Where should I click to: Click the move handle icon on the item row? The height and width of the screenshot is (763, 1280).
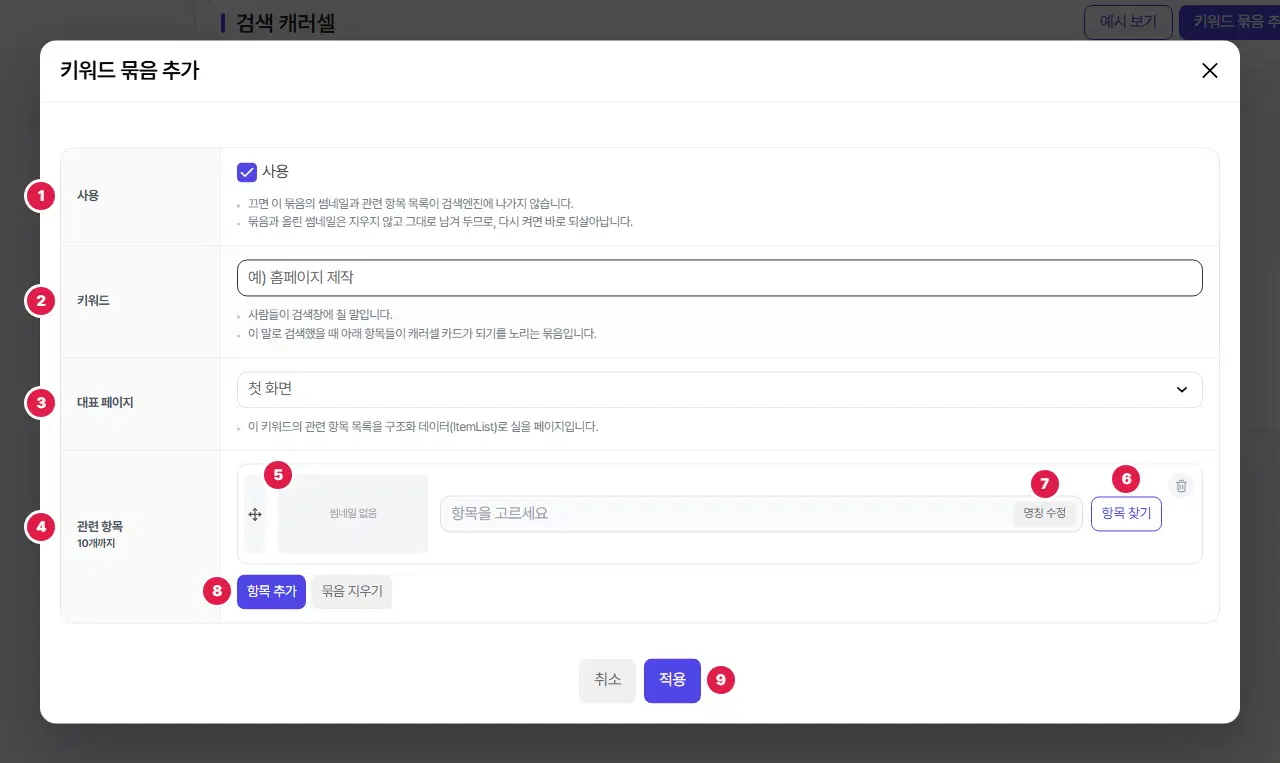255,514
